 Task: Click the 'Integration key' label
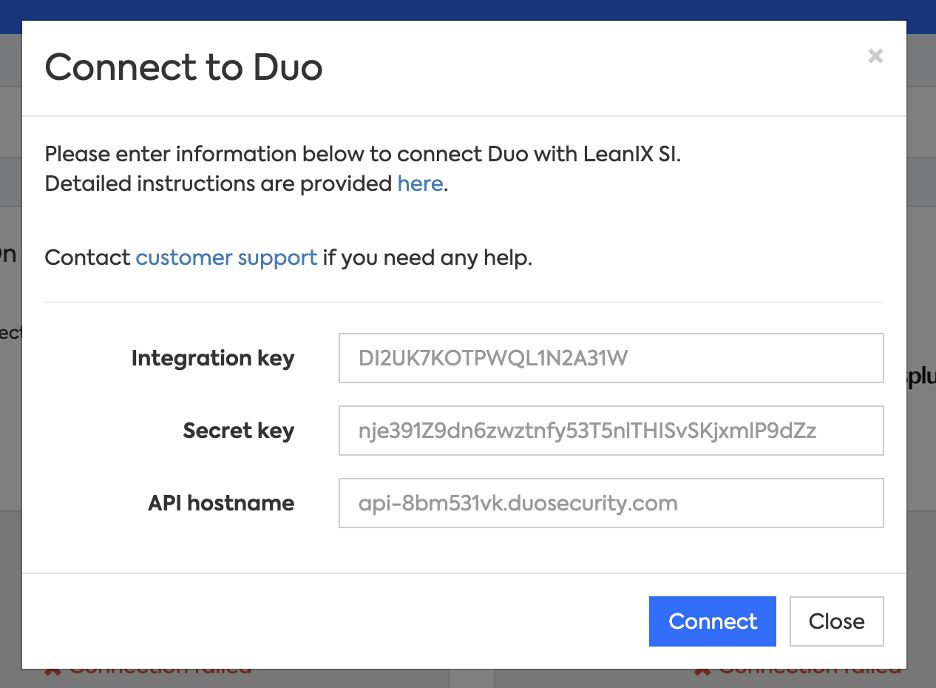tap(213, 359)
